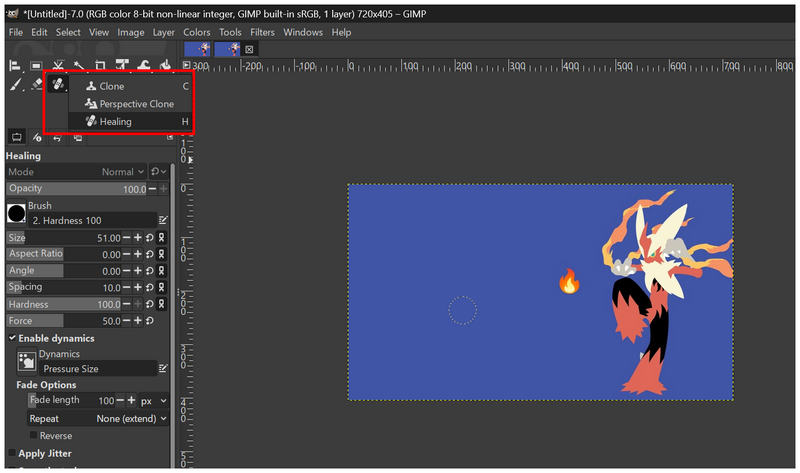Image resolution: width=800 pixels, height=473 pixels.
Task: Reset Aspect Ratio to brush default
Action: (x=149, y=254)
